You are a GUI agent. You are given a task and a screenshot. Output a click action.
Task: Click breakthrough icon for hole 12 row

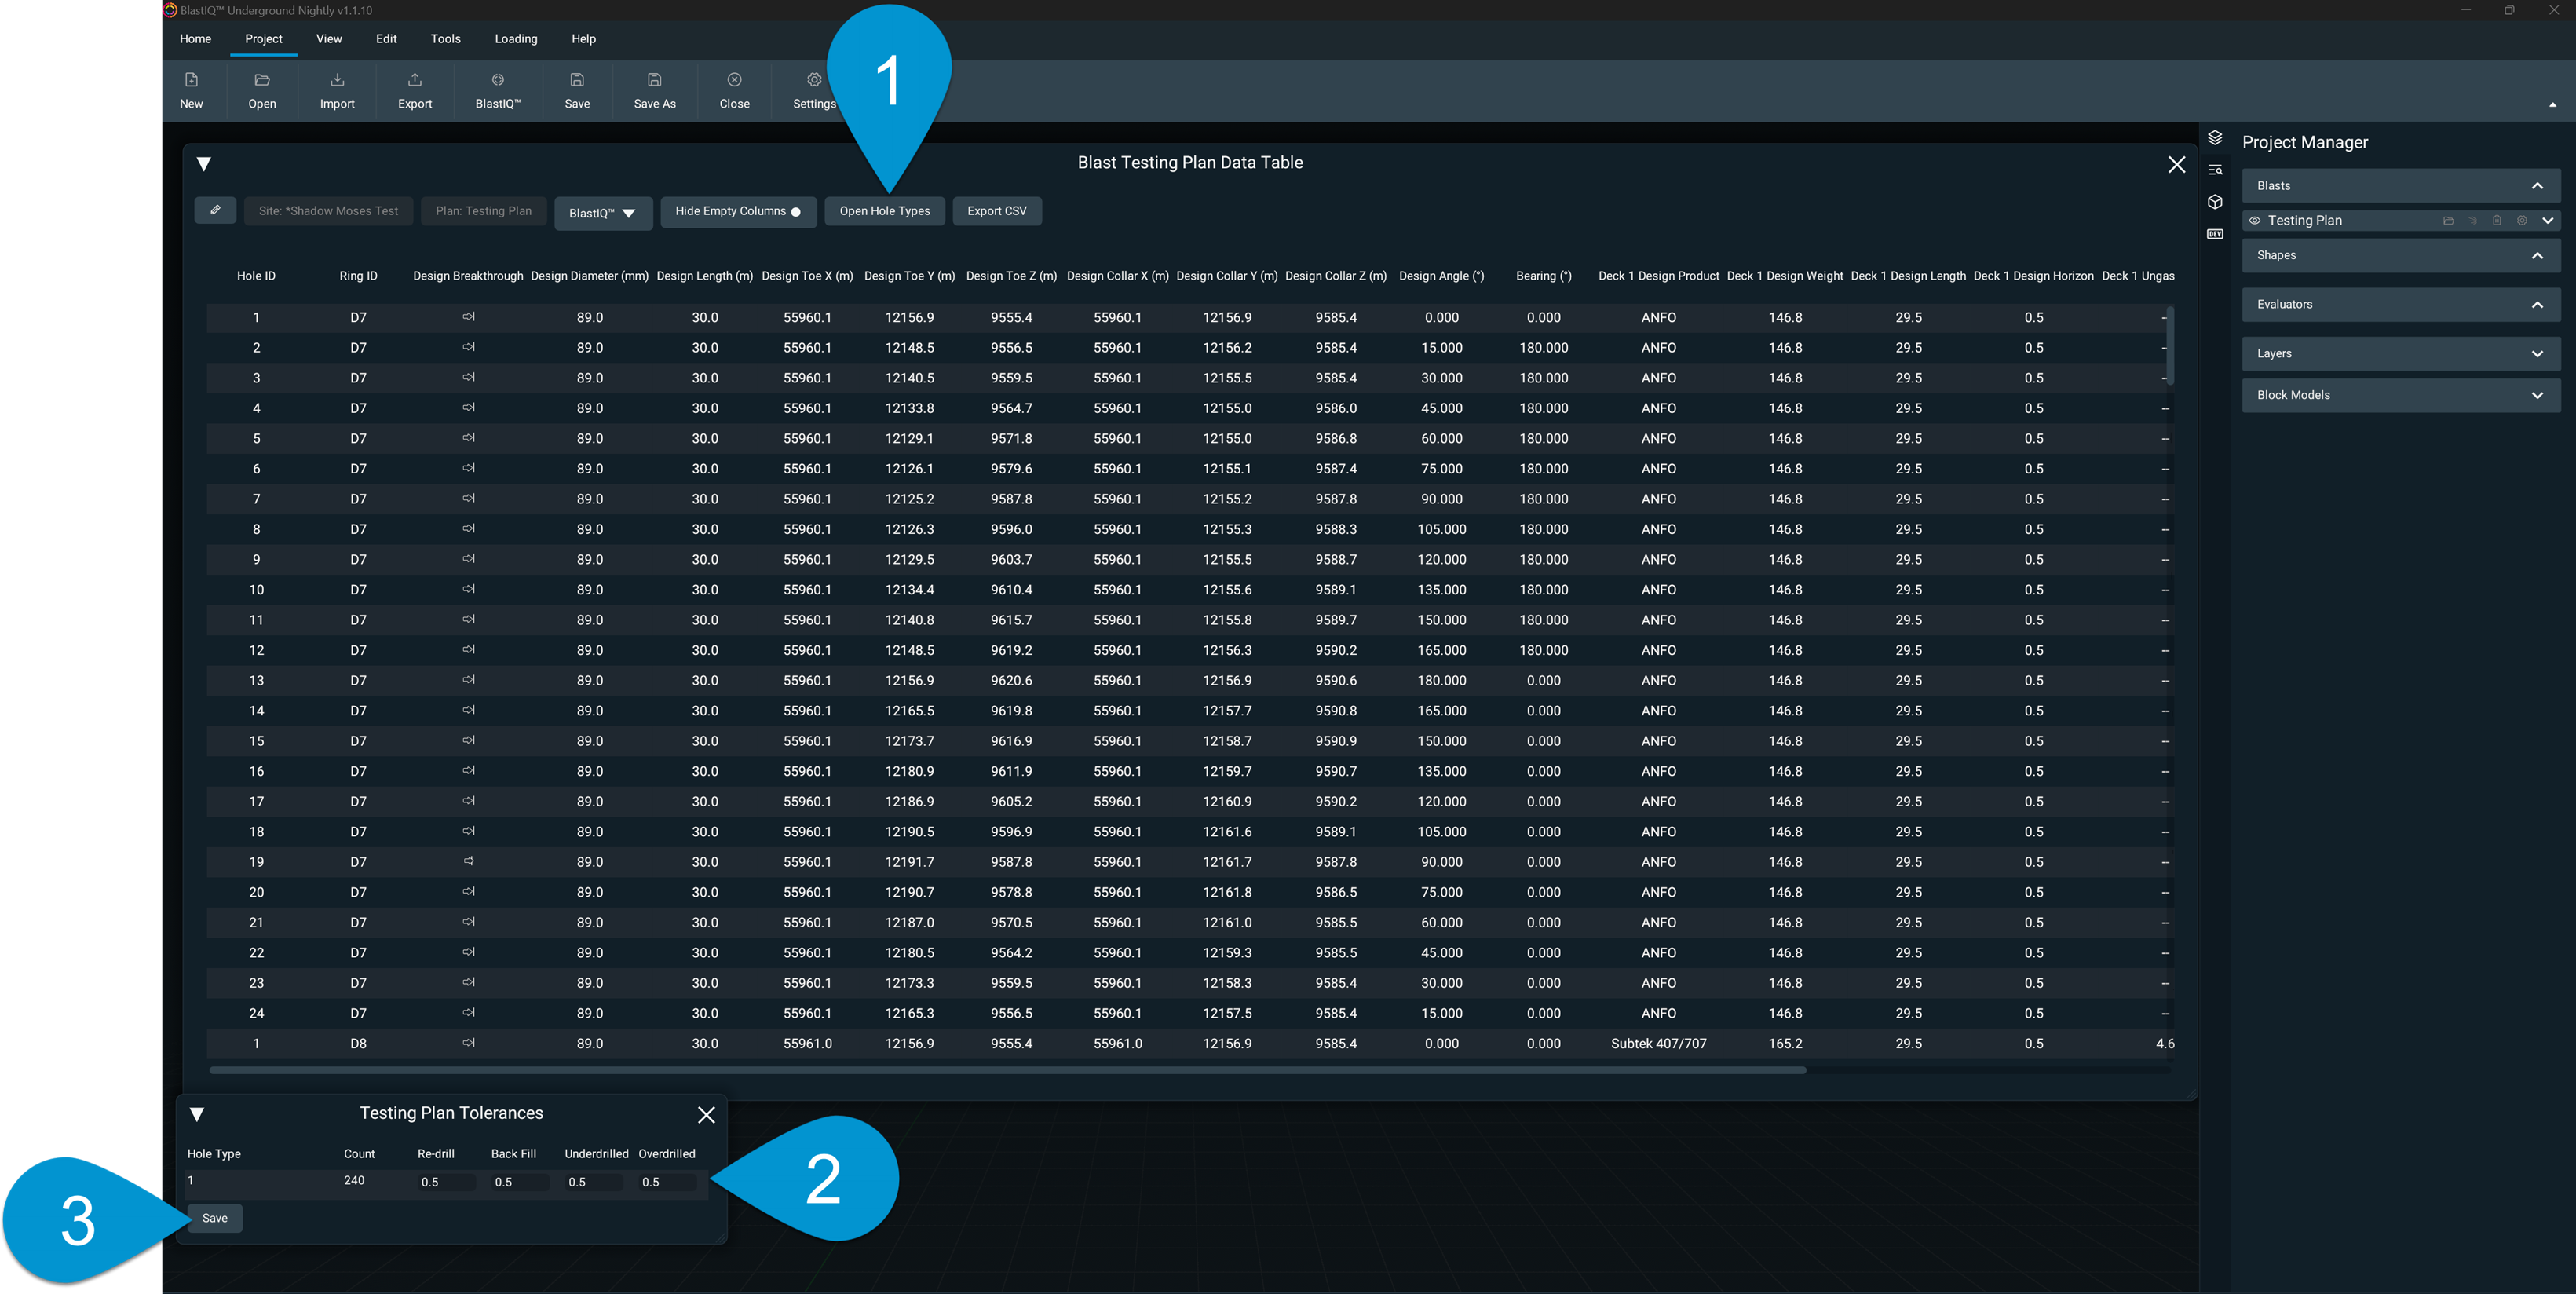point(468,650)
